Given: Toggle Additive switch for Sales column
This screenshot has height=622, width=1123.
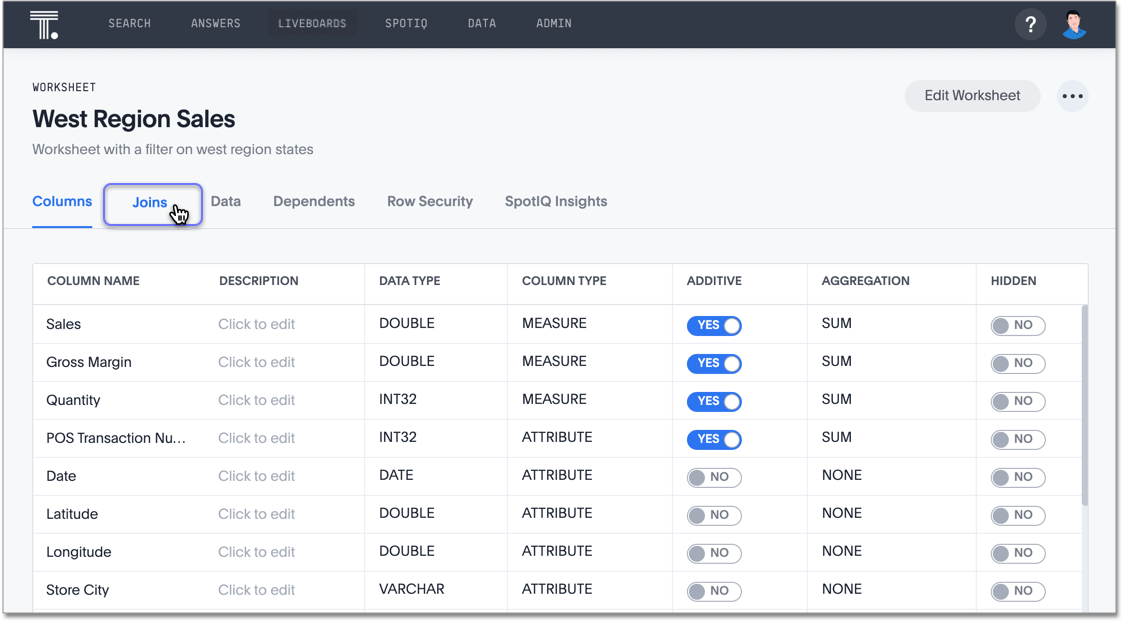Looking at the screenshot, I should 714,325.
